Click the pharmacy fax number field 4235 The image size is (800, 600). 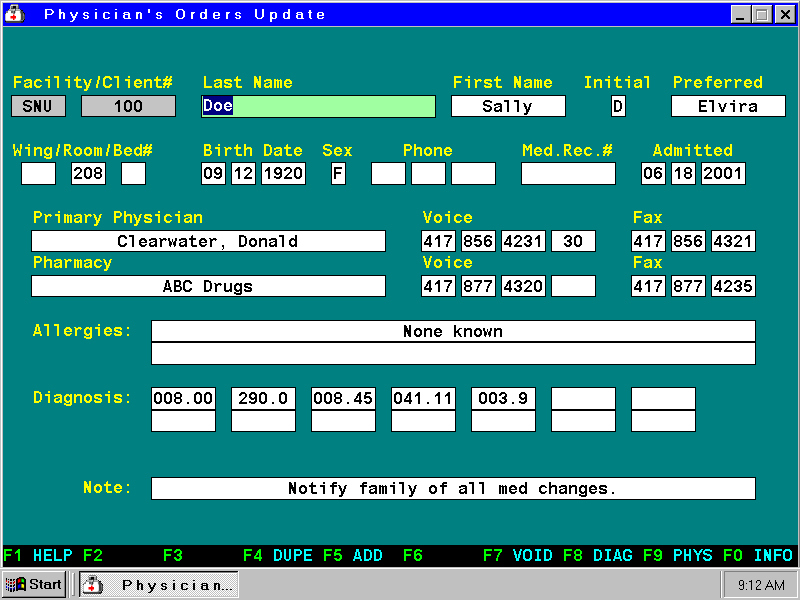[733, 286]
